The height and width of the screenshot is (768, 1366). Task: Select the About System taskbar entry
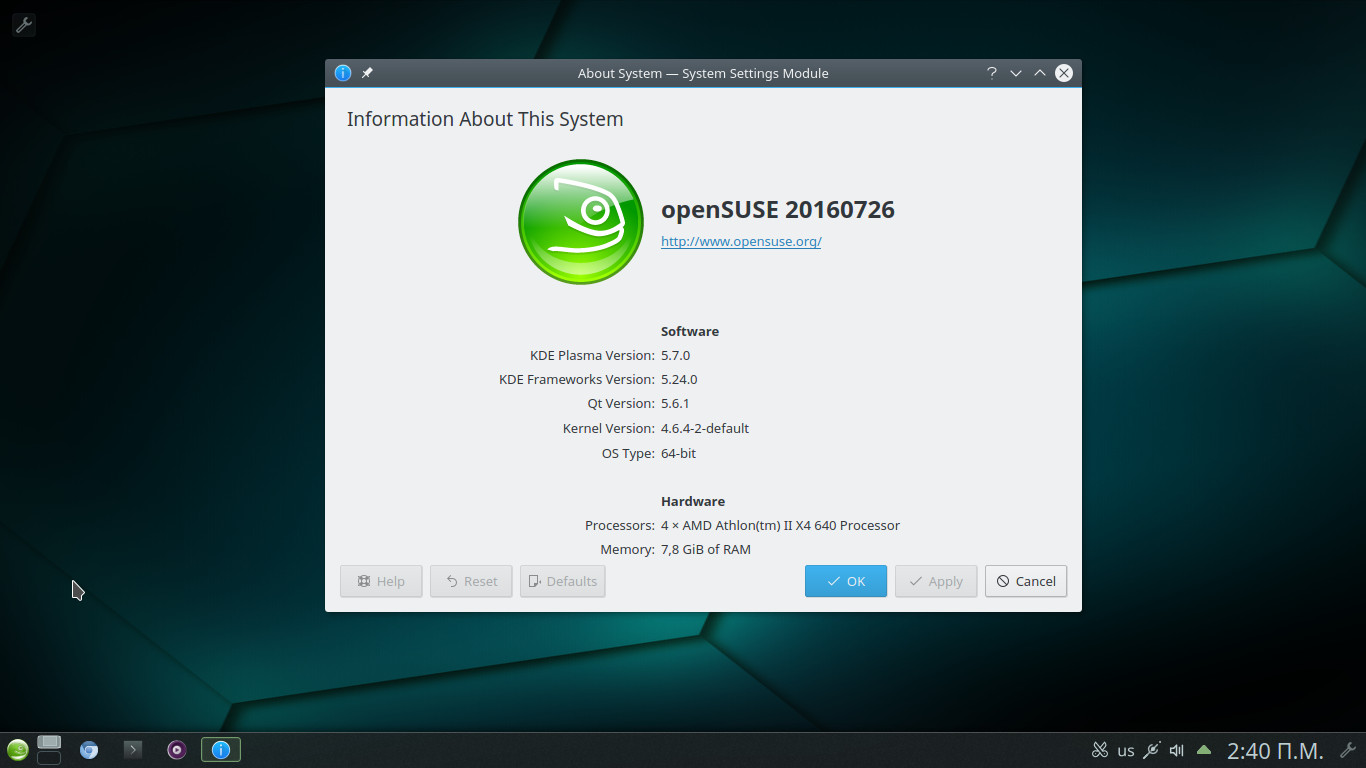221,750
